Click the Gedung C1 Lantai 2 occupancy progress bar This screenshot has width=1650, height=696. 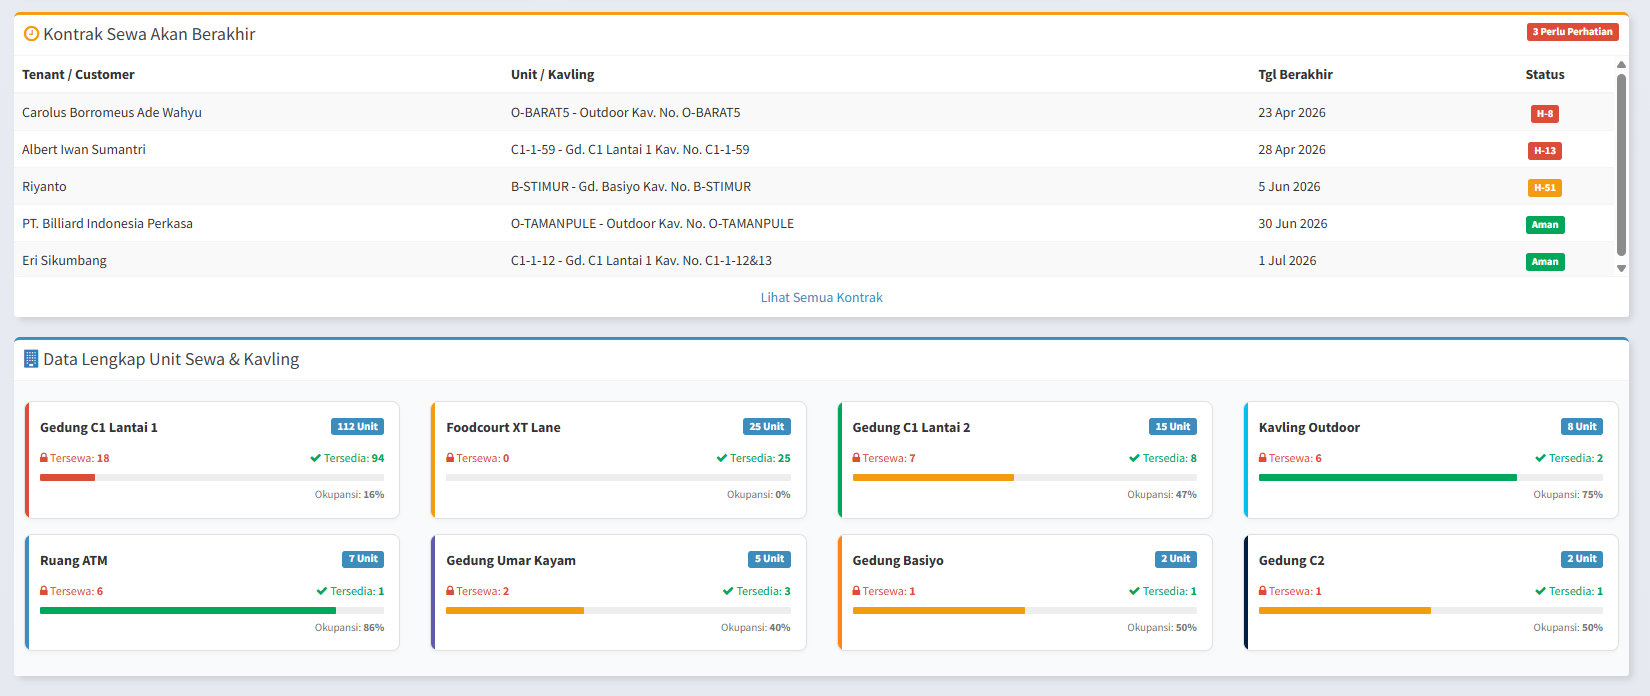1023,478
